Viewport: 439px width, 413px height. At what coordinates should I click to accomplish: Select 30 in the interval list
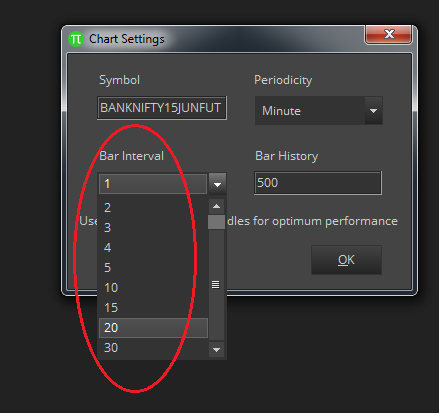pyautogui.click(x=153, y=348)
